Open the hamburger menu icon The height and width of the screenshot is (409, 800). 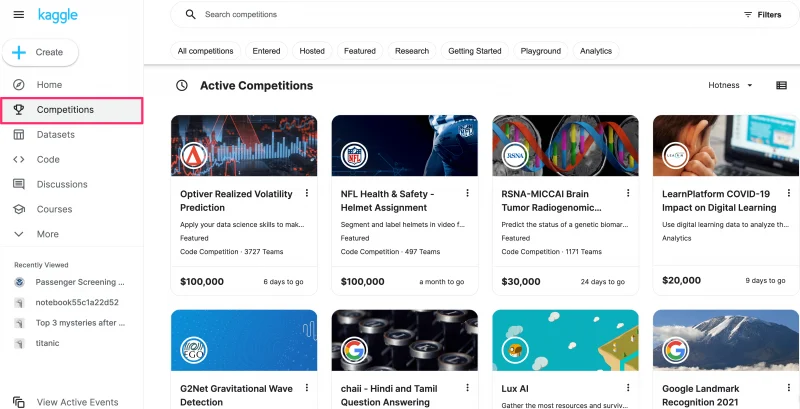click(x=19, y=15)
